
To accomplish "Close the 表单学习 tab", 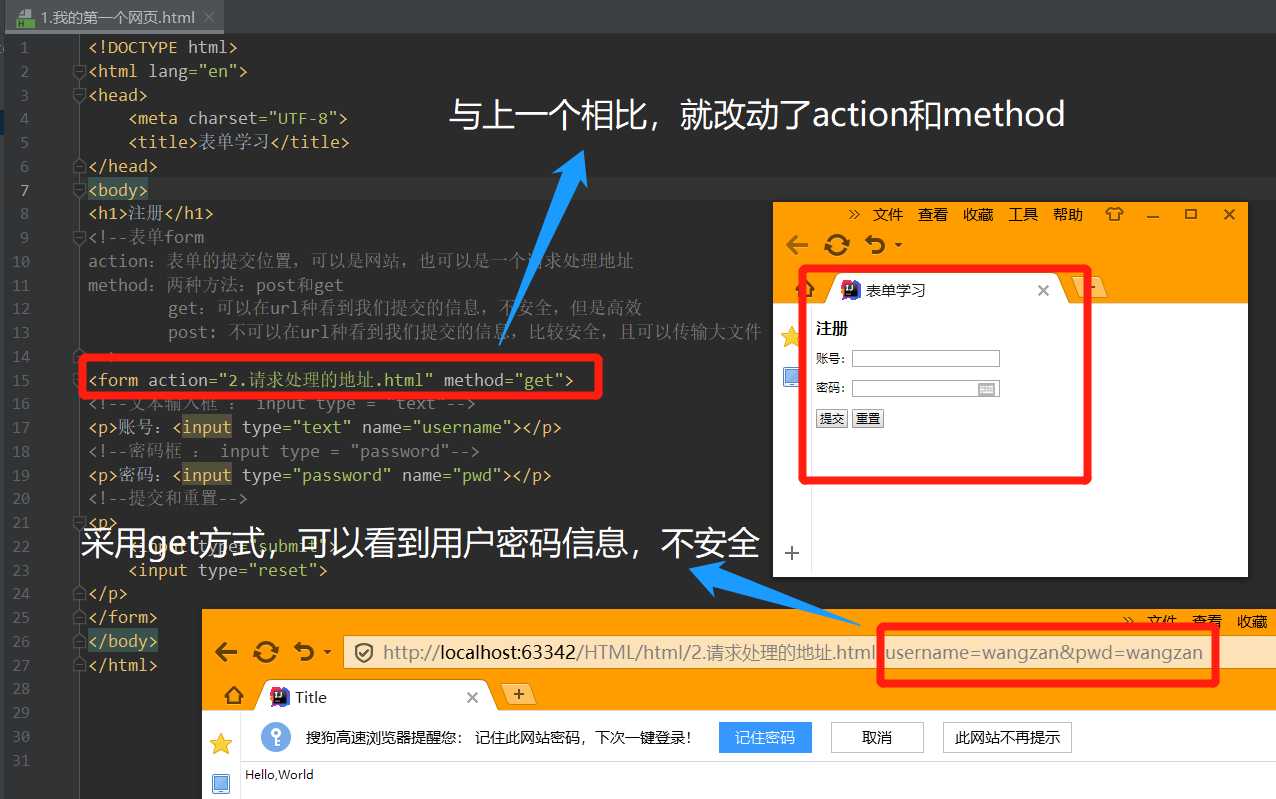I will [1043, 290].
